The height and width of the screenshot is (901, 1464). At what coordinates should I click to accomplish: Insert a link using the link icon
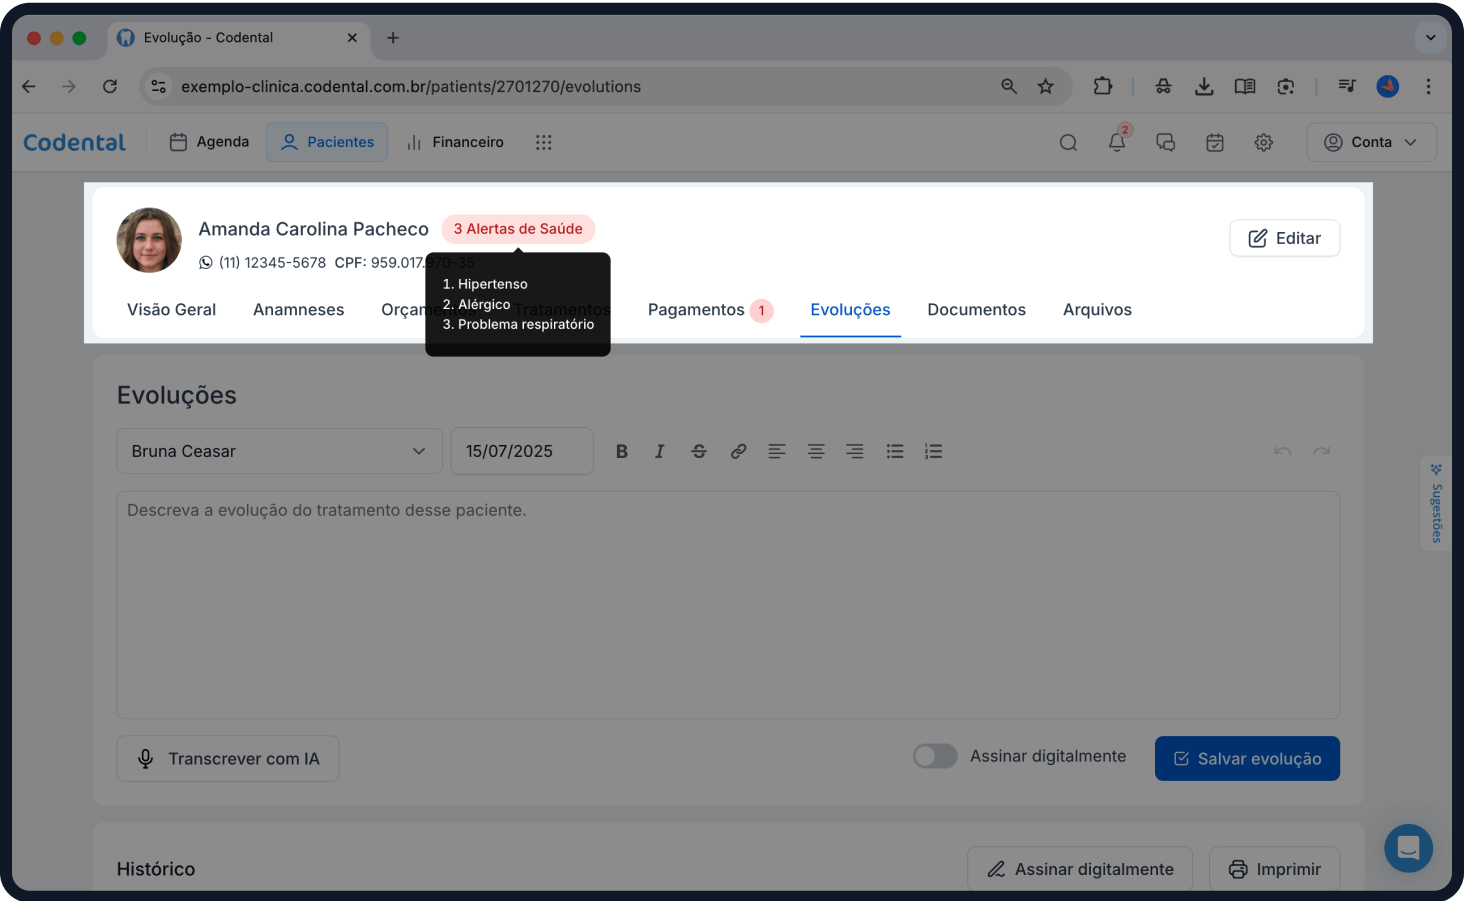(x=738, y=451)
